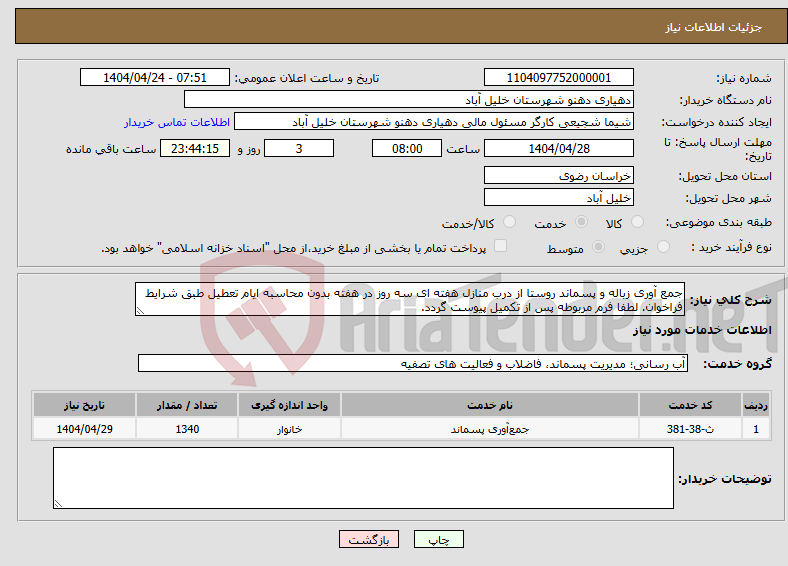The image size is (788, 566).
Task: Click the چاپ (print) button
Action: [x=438, y=539]
